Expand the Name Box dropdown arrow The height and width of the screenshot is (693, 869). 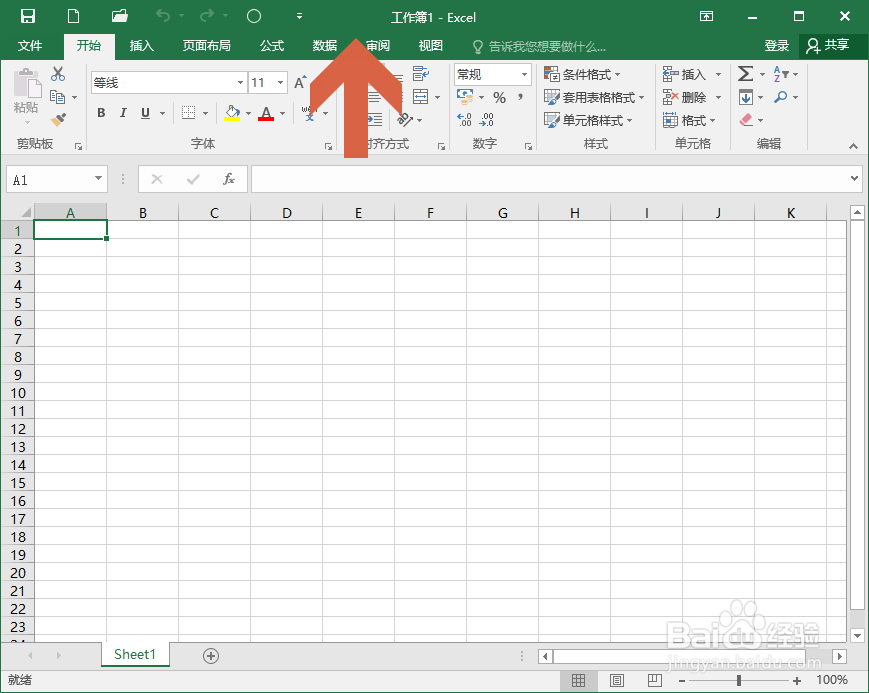click(98, 179)
